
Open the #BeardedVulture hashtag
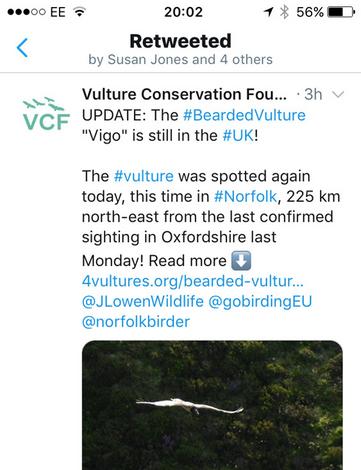[x=244, y=115]
